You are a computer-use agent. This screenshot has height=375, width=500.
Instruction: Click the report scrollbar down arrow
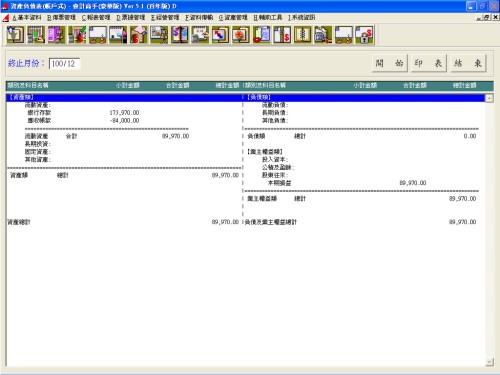[x=489, y=361]
